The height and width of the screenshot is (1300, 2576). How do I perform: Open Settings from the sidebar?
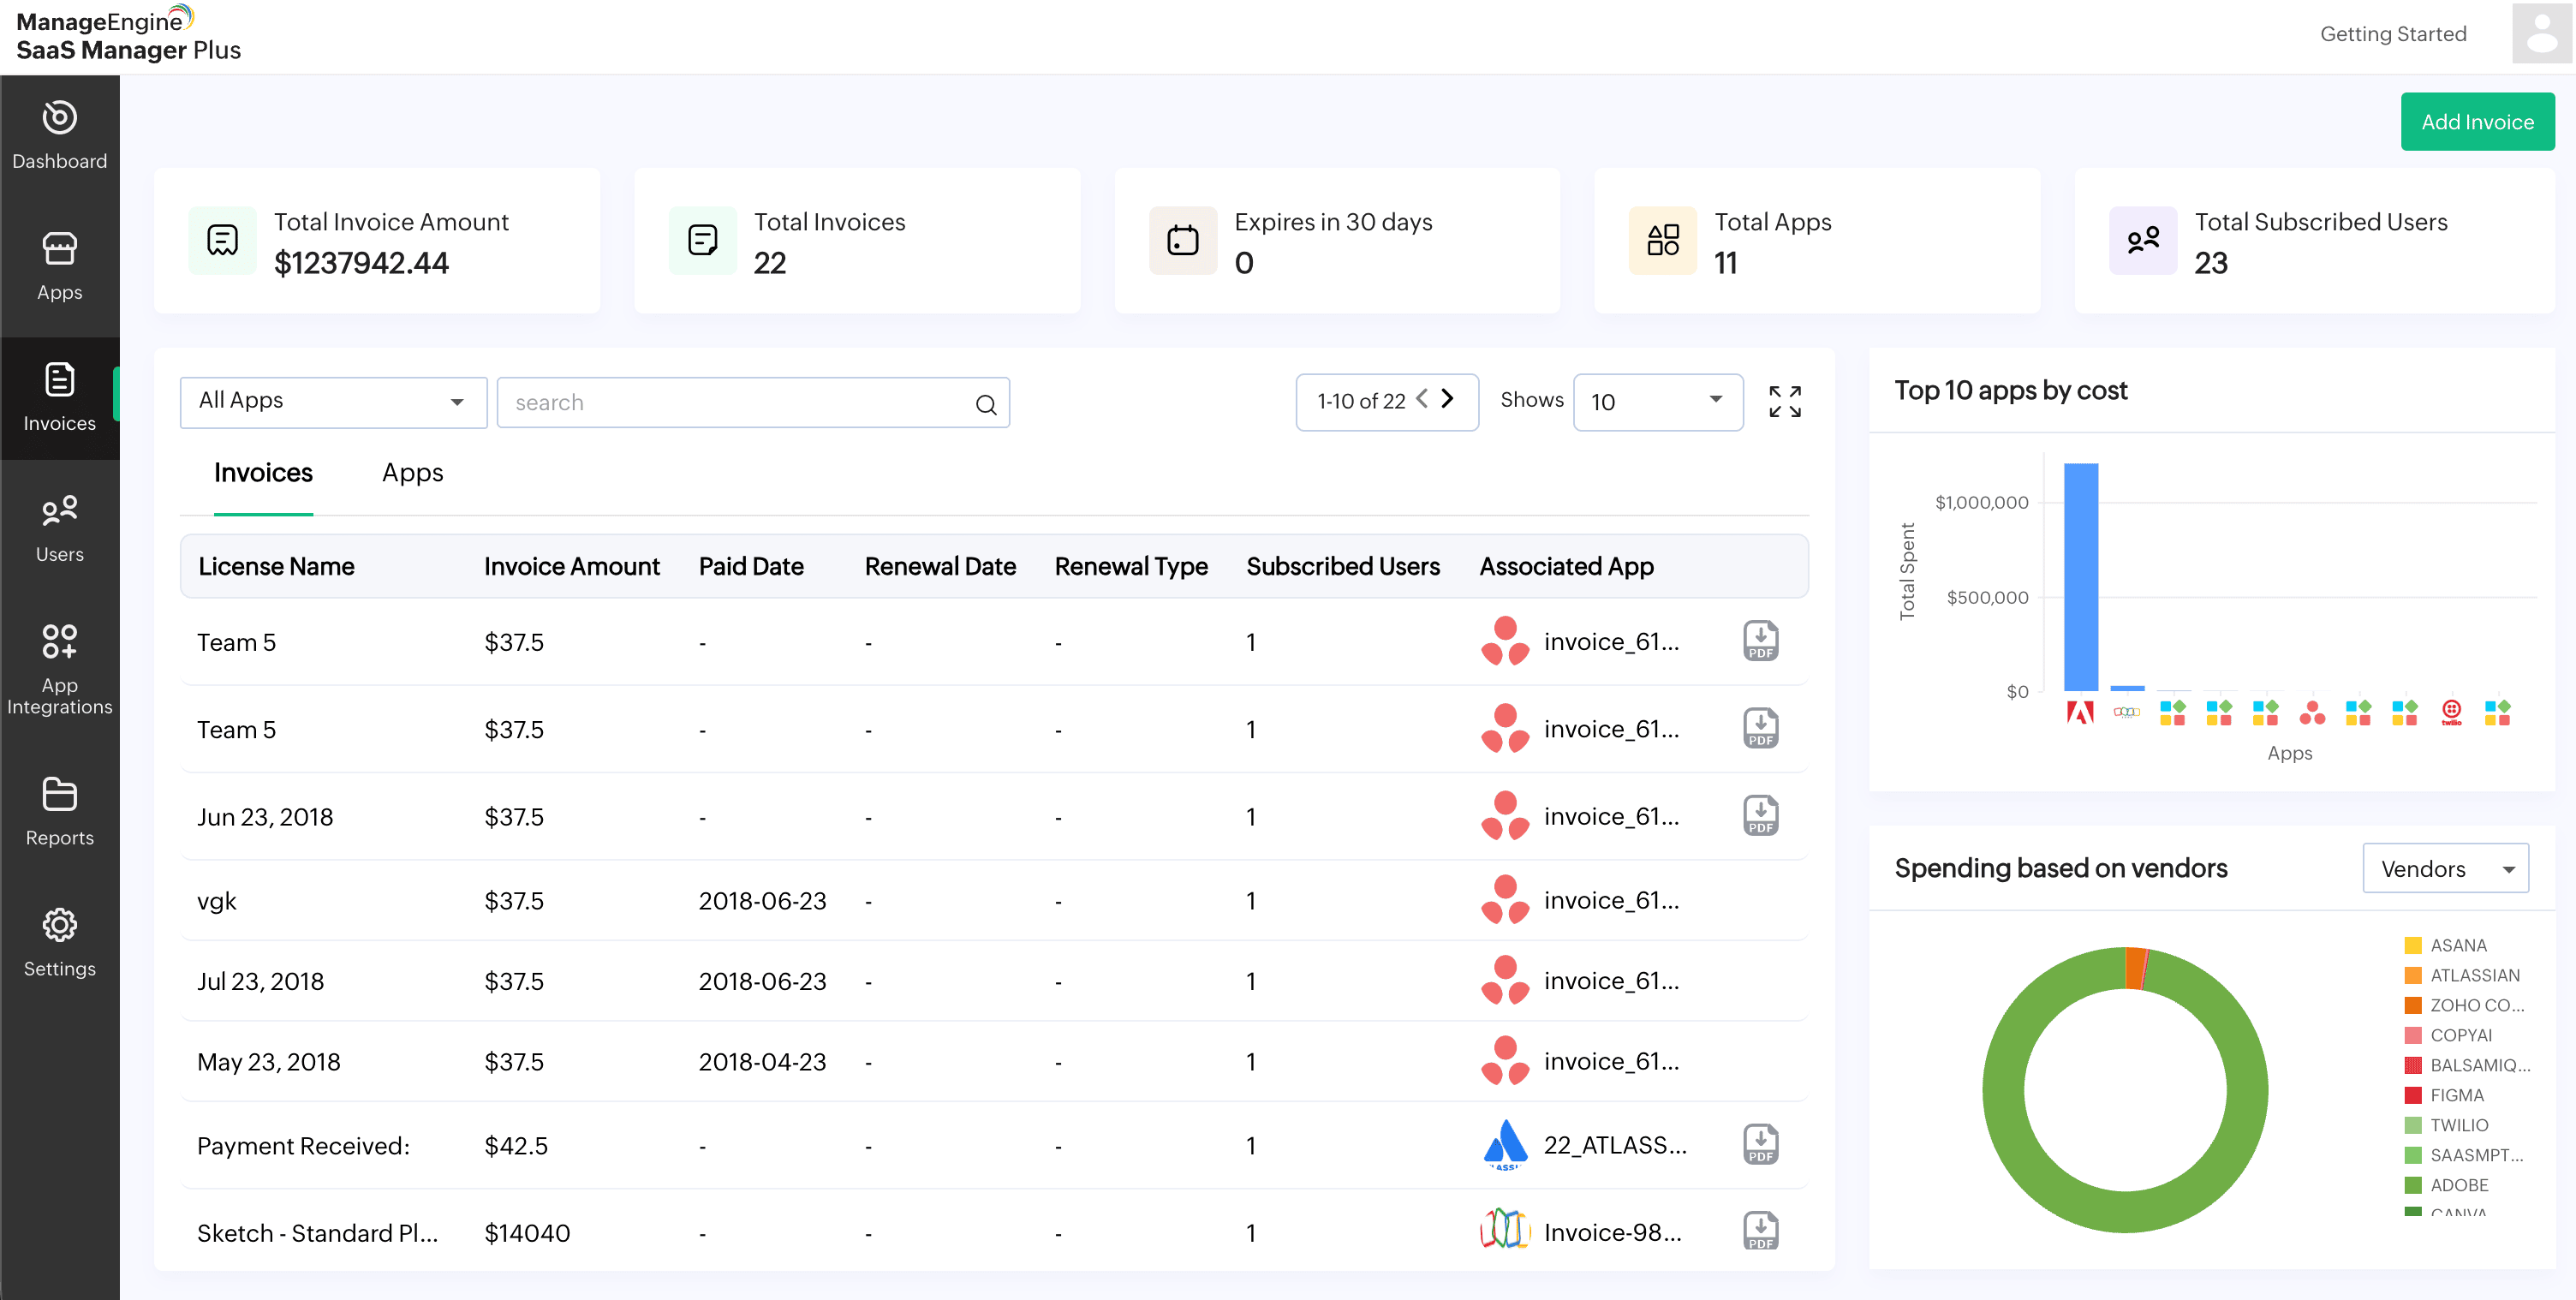(59, 943)
